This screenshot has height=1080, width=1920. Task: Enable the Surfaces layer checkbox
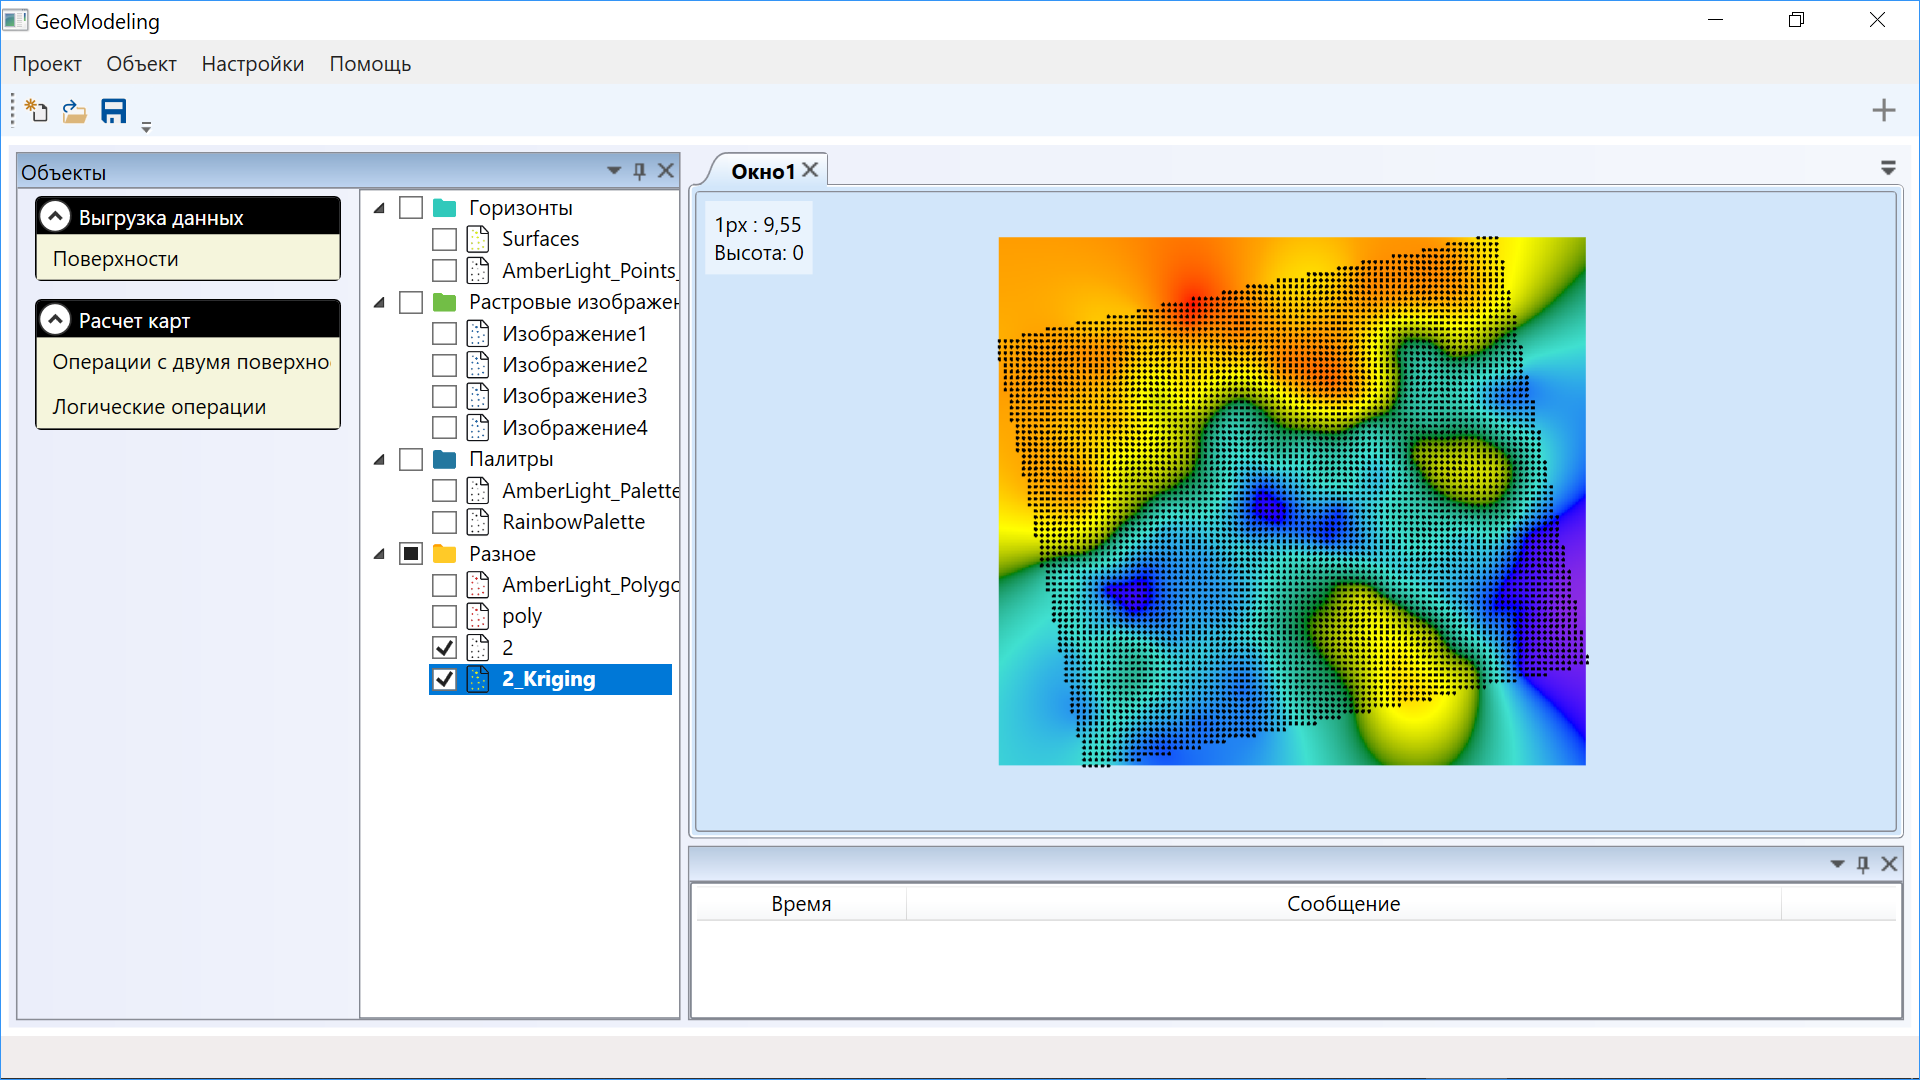pos(445,239)
